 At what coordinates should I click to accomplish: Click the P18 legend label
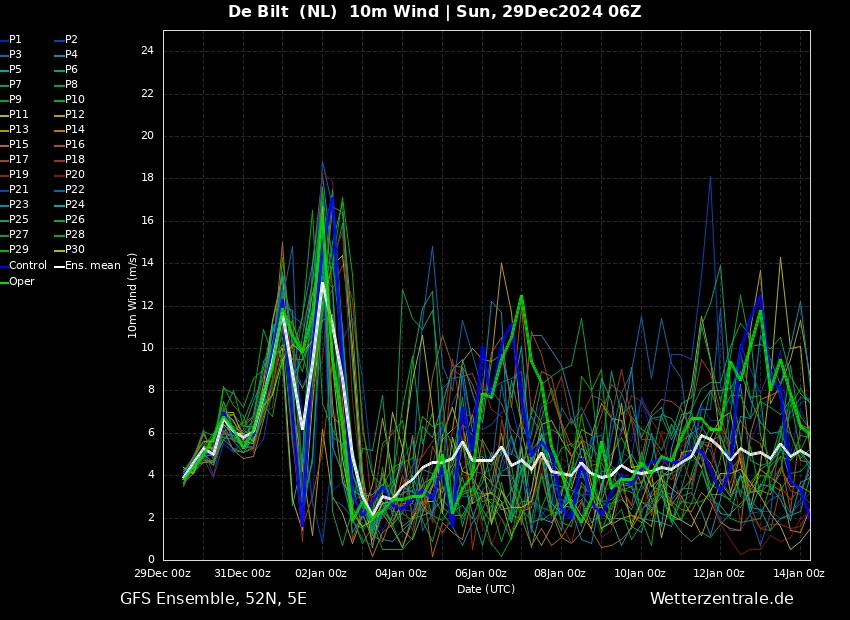coord(69,159)
